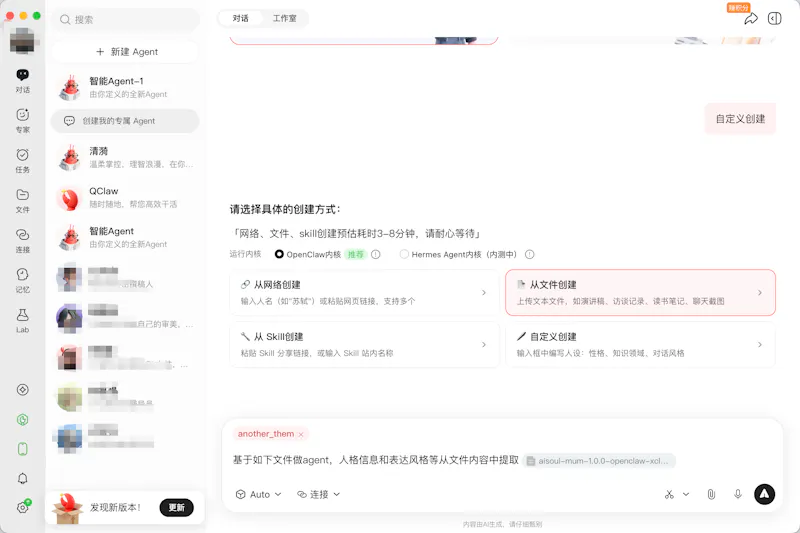The height and width of the screenshot is (533, 800).
Task: Open the 任务 tasks sidebar icon
Action: pyautogui.click(x=22, y=161)
